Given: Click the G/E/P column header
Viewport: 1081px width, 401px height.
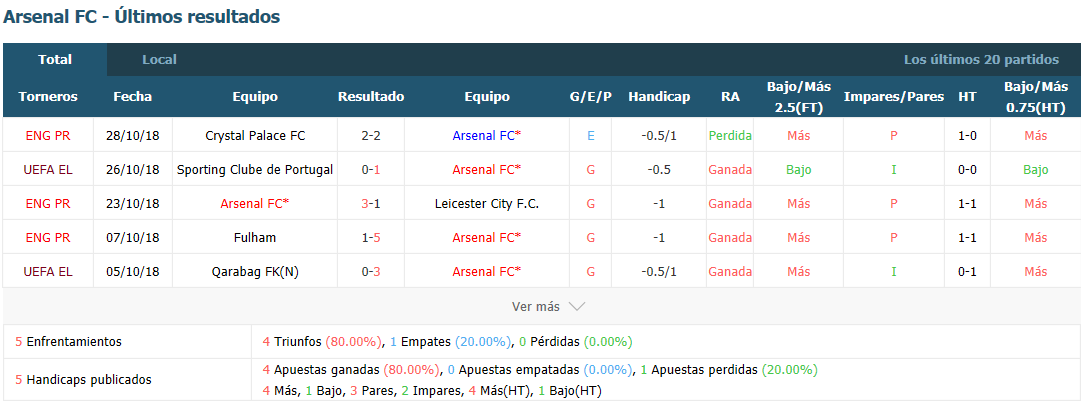Looking at the screenshot, I should click(590, 97).
